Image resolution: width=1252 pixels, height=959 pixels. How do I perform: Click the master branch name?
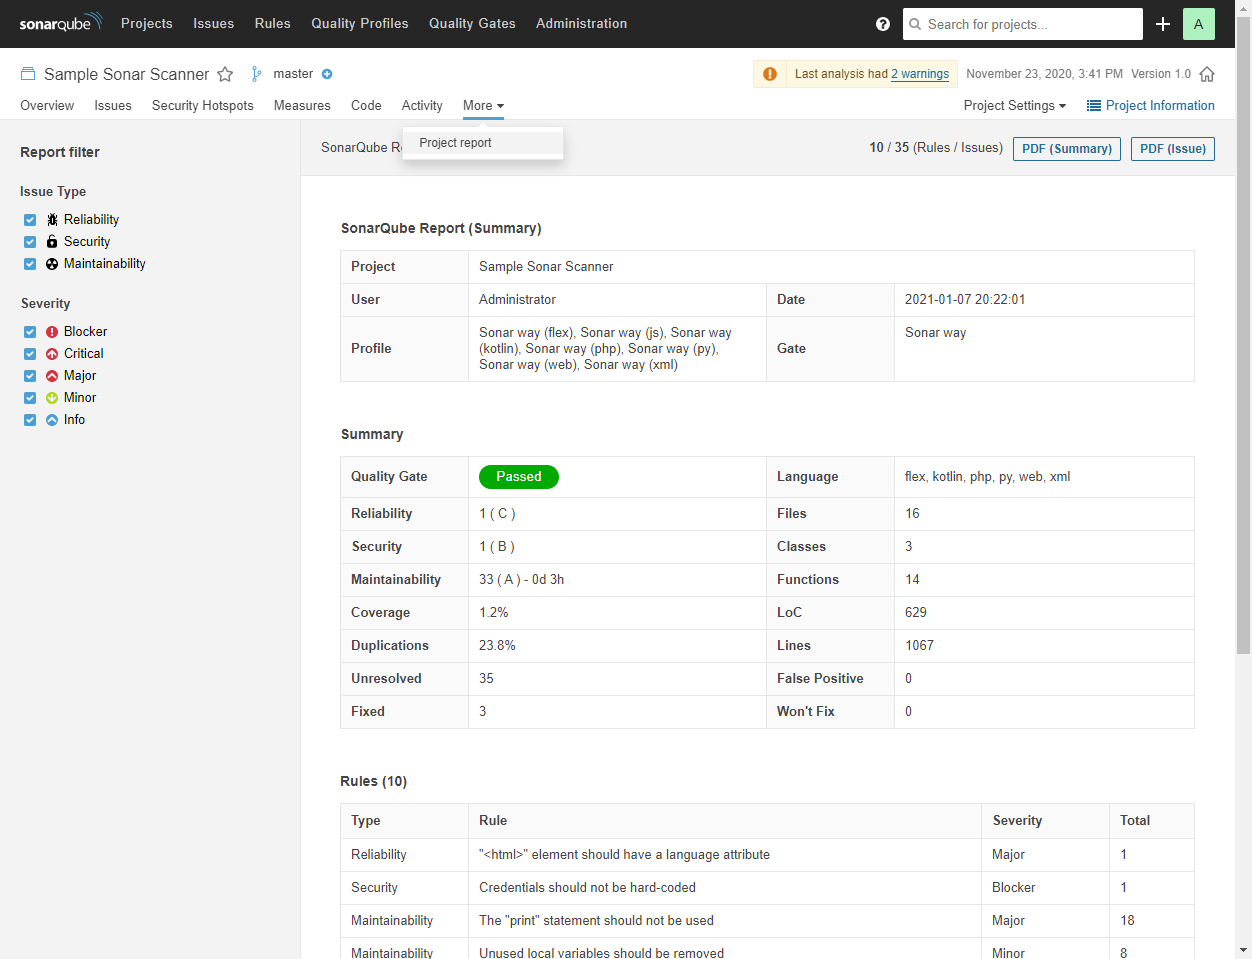point(293,74)
